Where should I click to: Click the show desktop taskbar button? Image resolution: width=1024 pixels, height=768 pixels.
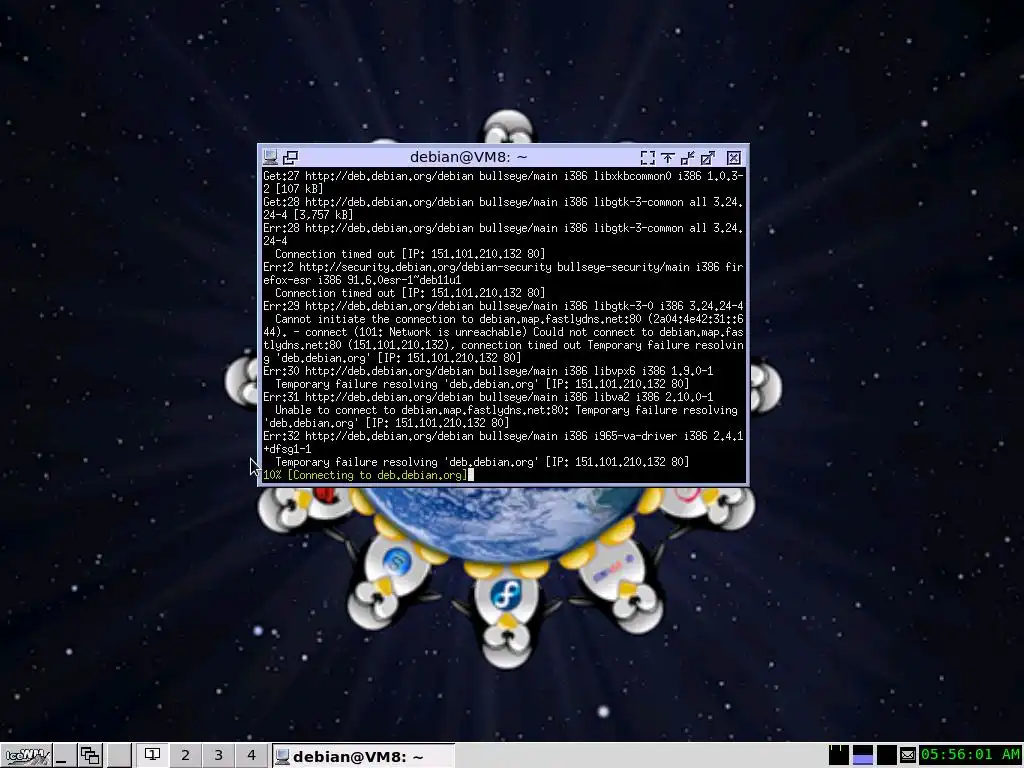click(x=64, y=756)
